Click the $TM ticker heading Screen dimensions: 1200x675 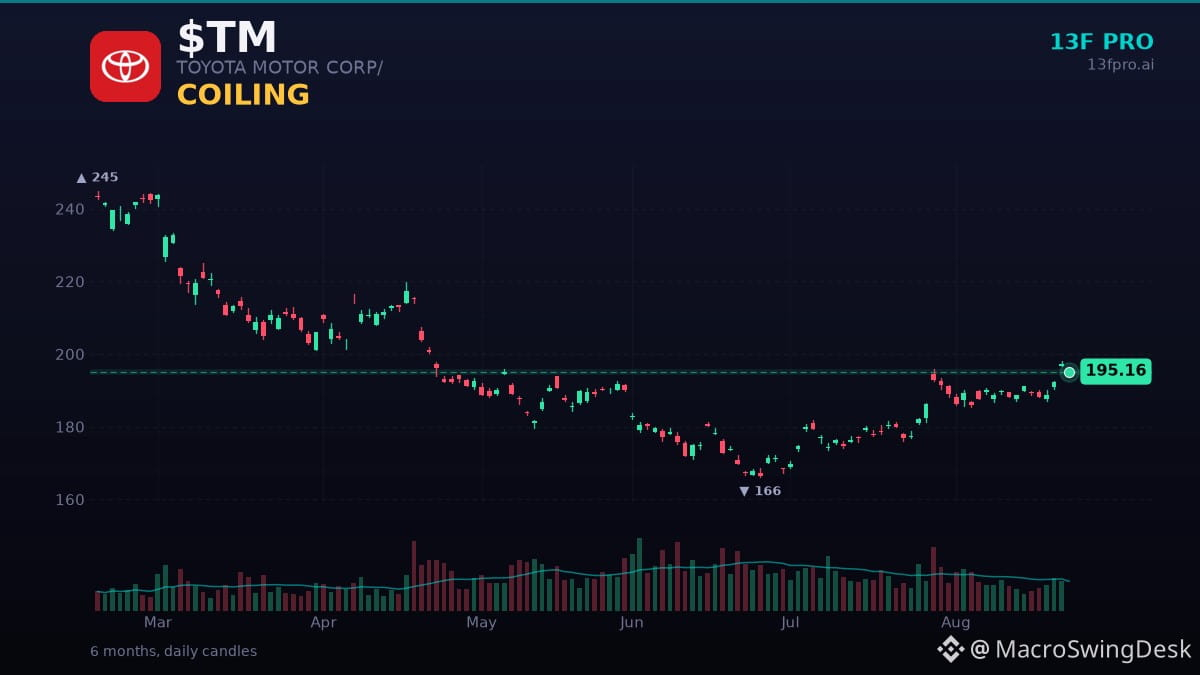[x=227, y=38]
